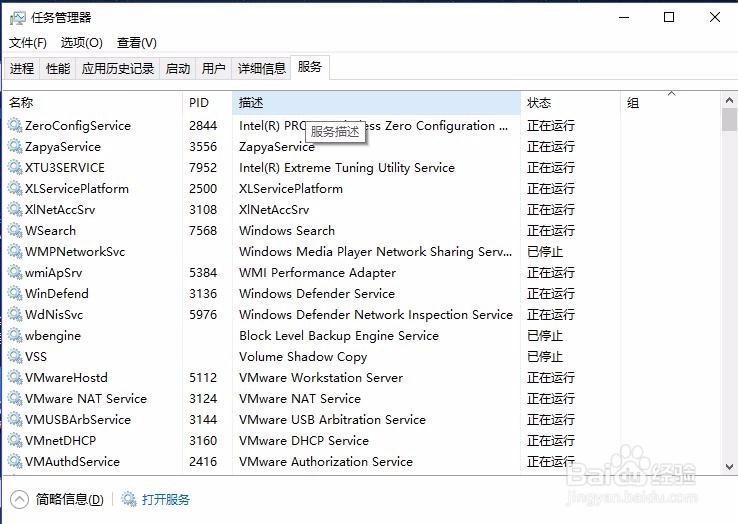Image resolution: width=738 pixels, height=524 pixels.
Task: Click the 简略信息(D) label
Action: coord(70,500)
